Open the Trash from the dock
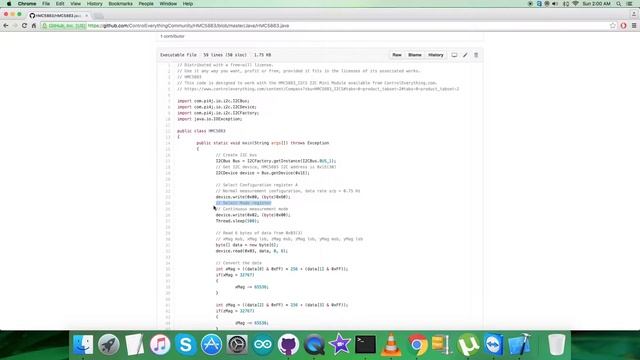The height and width of the screenshot is (360, 640). click(x=556, y=345)
